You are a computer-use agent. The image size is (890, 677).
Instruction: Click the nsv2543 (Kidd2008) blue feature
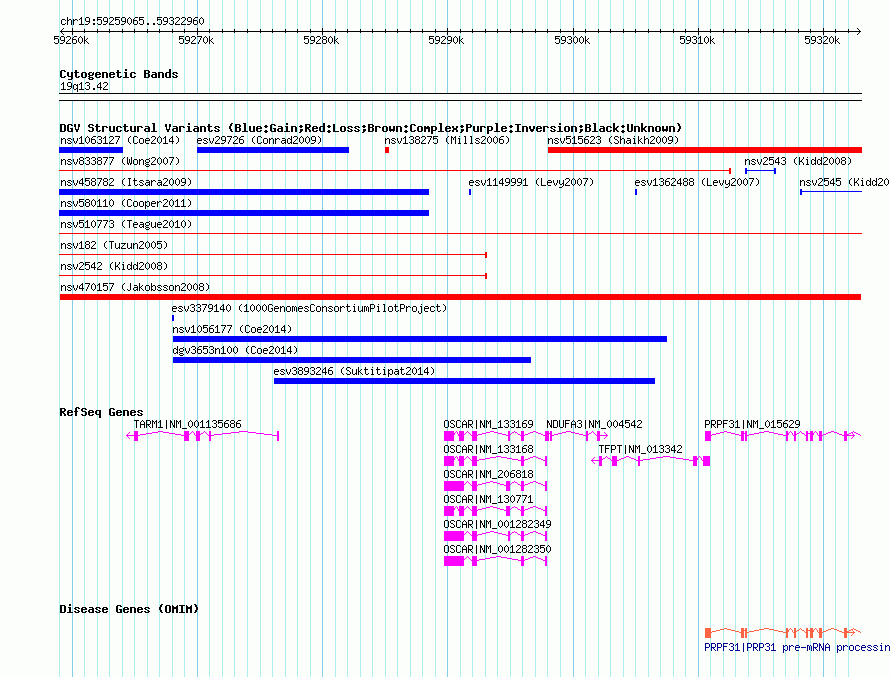[x=761, y=171]
